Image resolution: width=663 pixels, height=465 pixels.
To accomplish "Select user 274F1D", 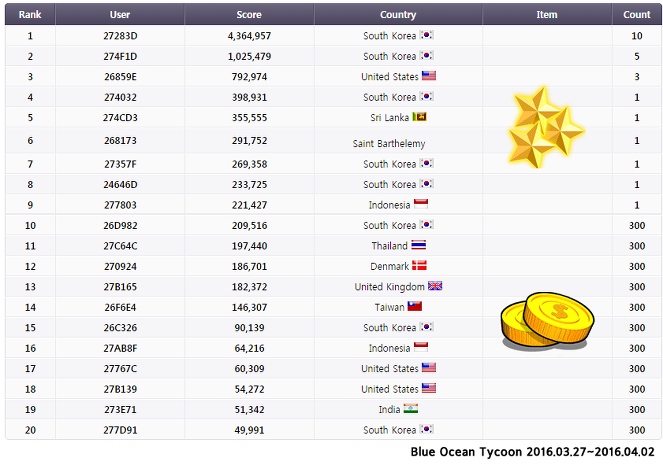I will pos(121,56).
